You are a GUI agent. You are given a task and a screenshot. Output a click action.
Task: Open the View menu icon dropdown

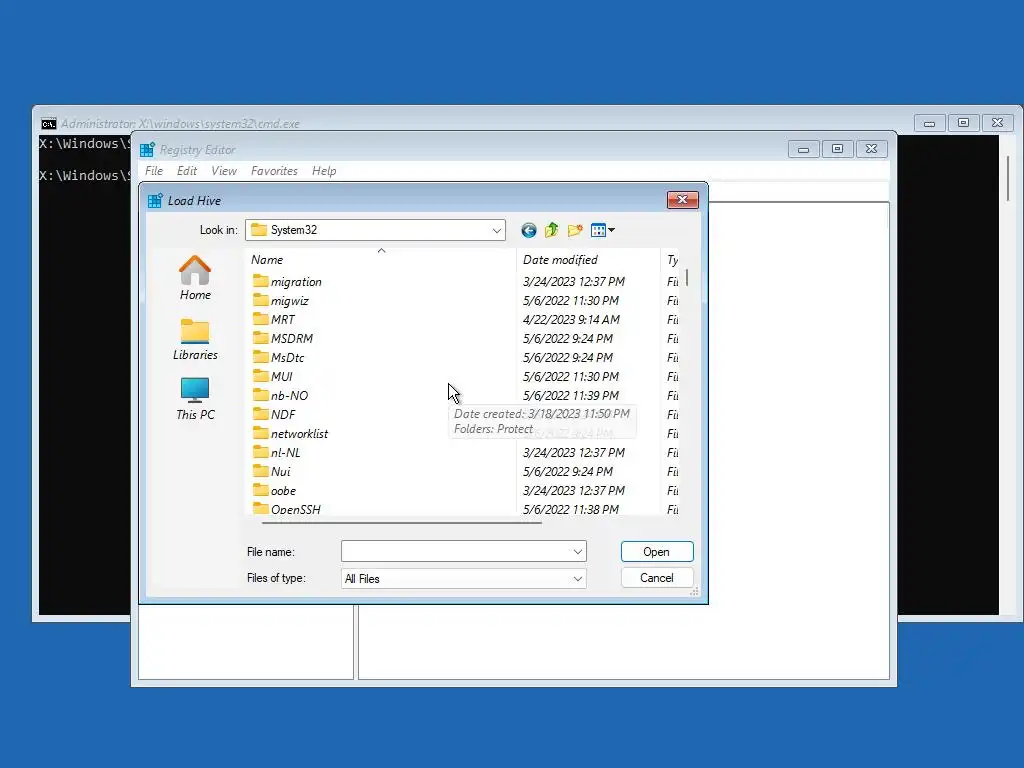[x=602, y=230]
